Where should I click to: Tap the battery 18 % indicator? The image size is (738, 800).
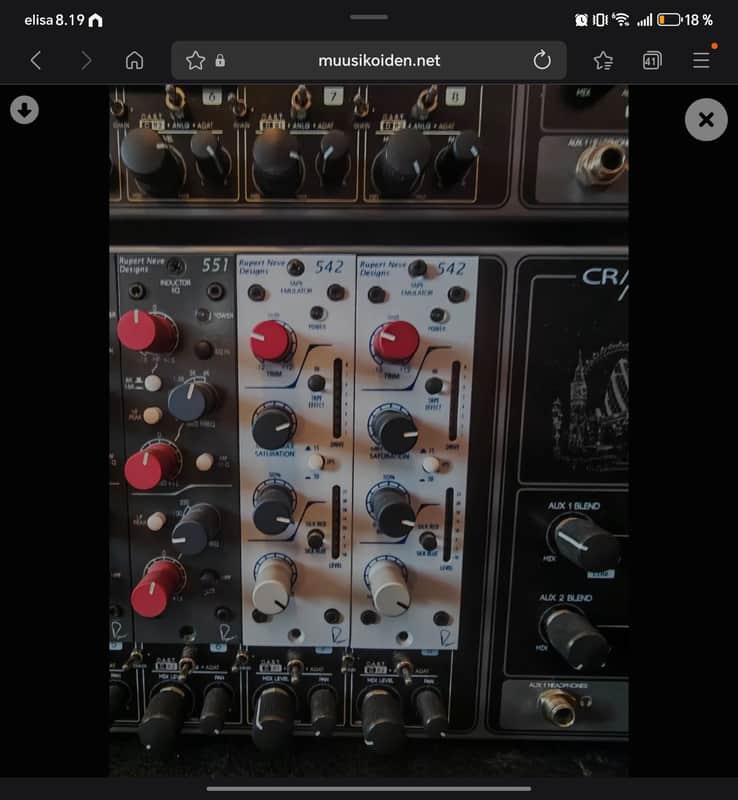point(684,20)
